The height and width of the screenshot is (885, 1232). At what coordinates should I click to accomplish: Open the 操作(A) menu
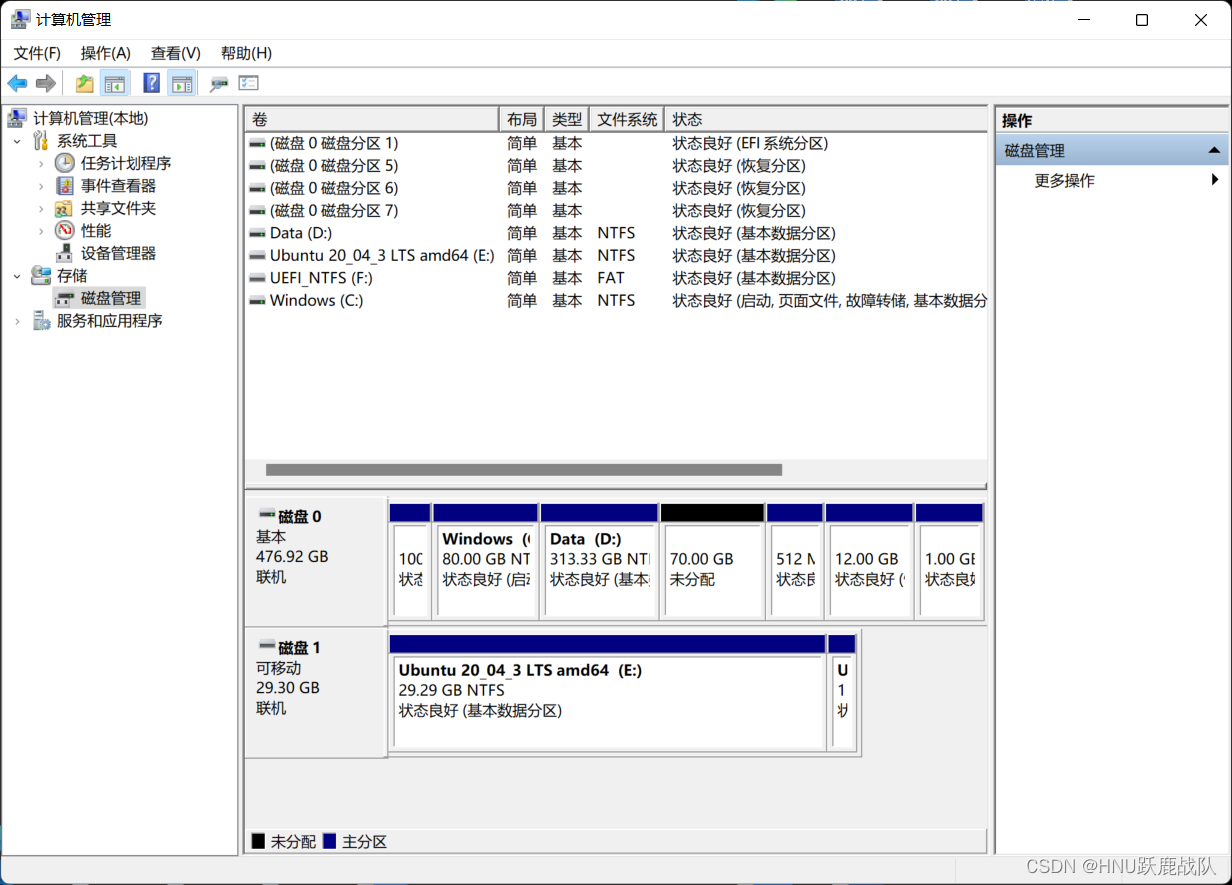(x=106, y=53)
